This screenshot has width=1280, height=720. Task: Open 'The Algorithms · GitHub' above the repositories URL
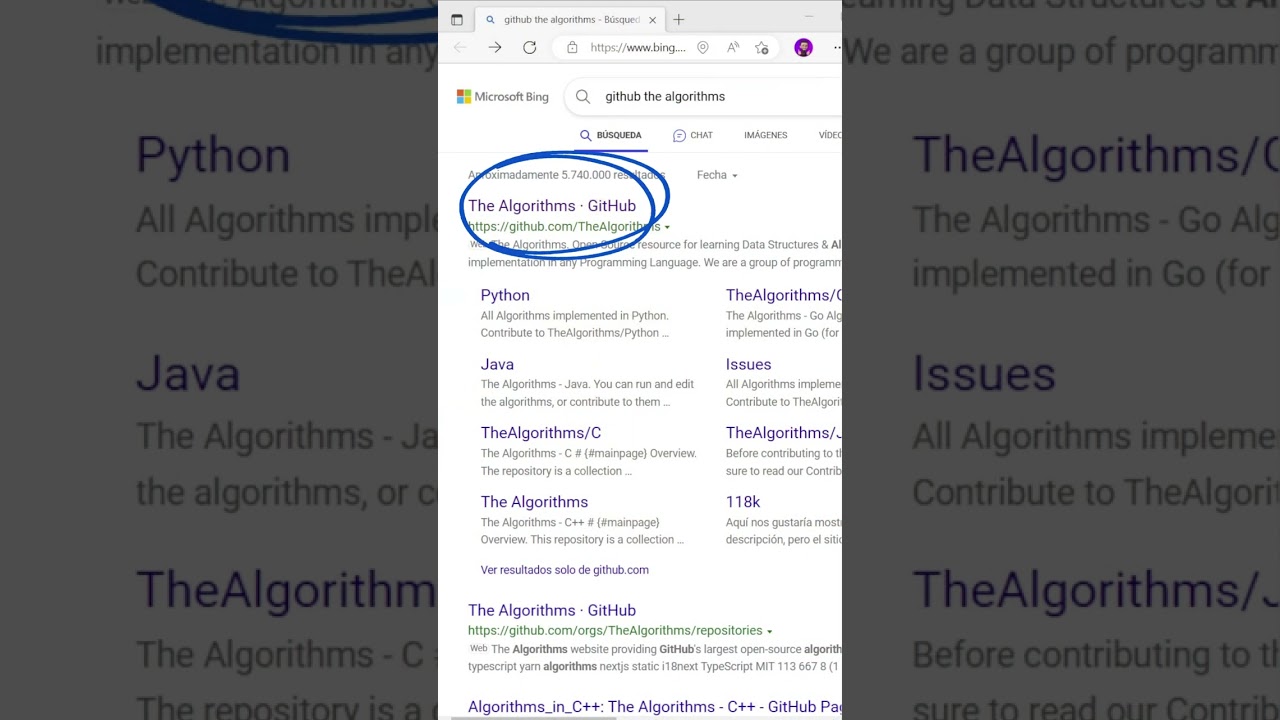pos(552,610)
